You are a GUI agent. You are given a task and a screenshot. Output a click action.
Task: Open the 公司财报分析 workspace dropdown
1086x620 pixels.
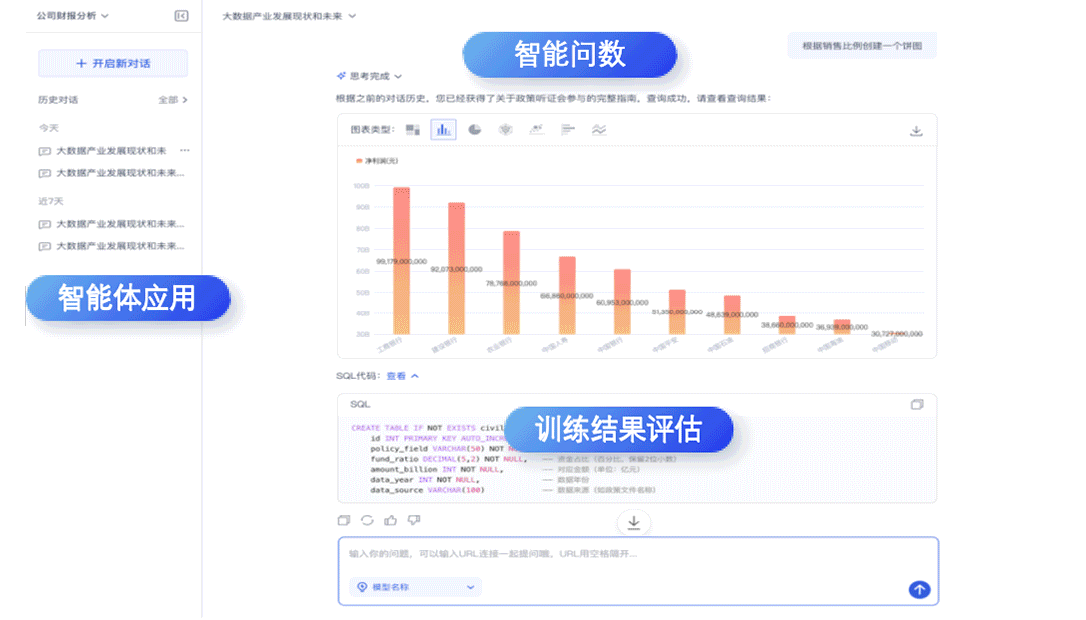(73, 16)
